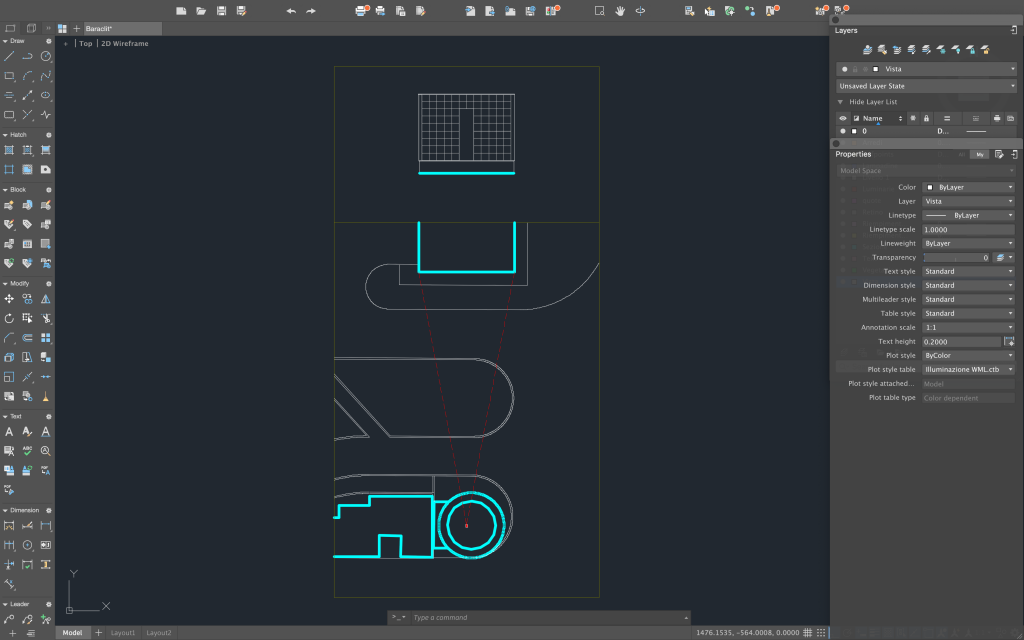Click the Save icon in top toolbar
This screenshot has height=640, width=1024.
pos(221,10)
